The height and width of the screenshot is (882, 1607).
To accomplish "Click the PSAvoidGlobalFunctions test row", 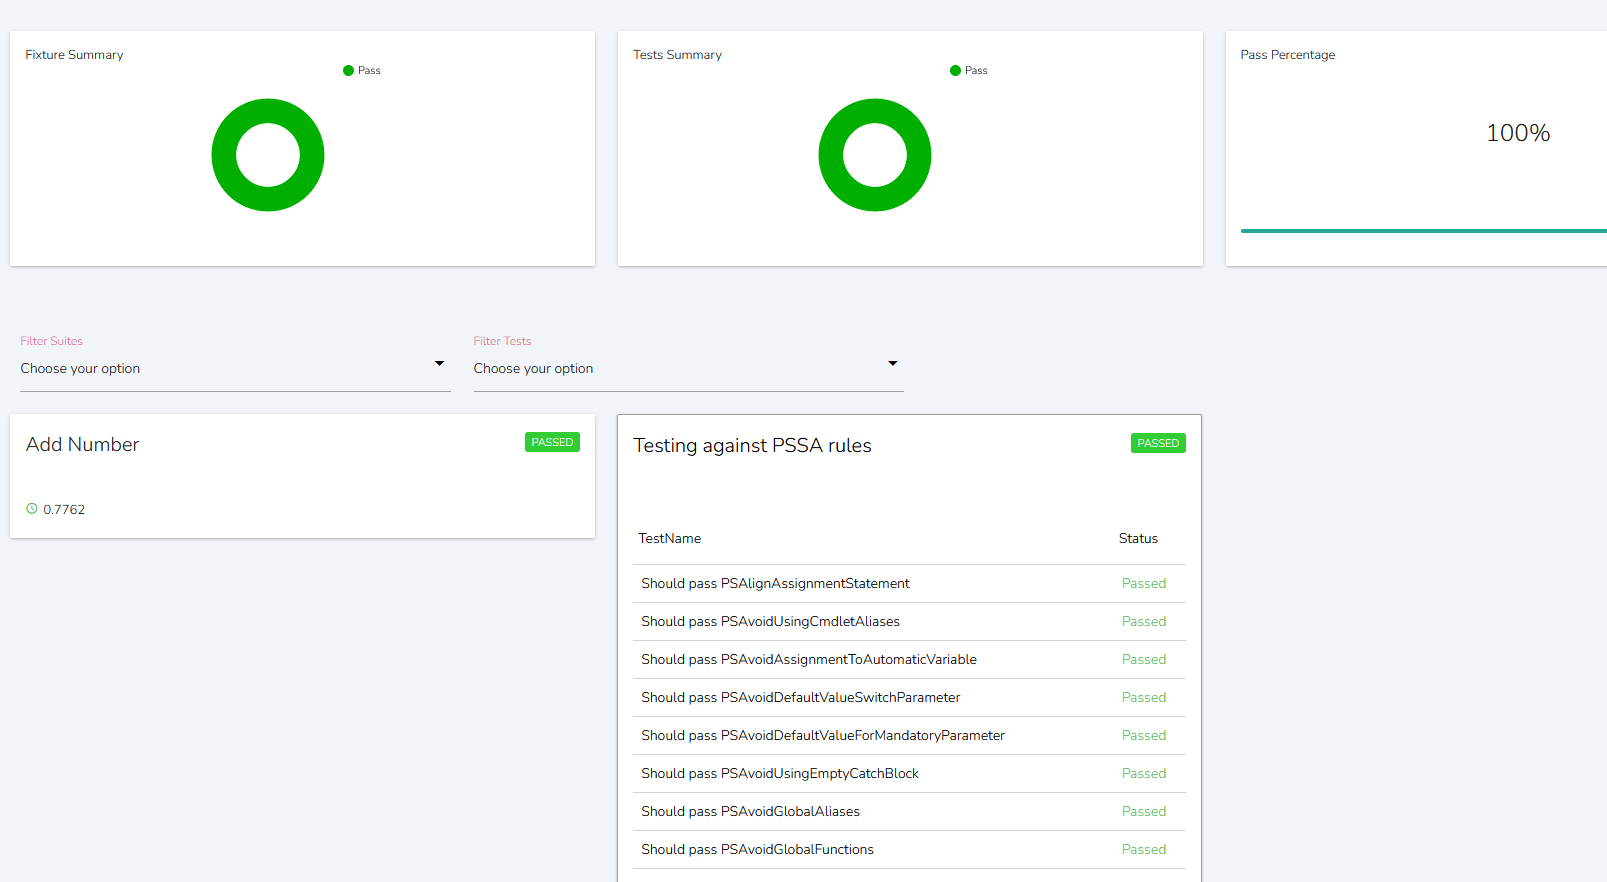I will (757, 850).
